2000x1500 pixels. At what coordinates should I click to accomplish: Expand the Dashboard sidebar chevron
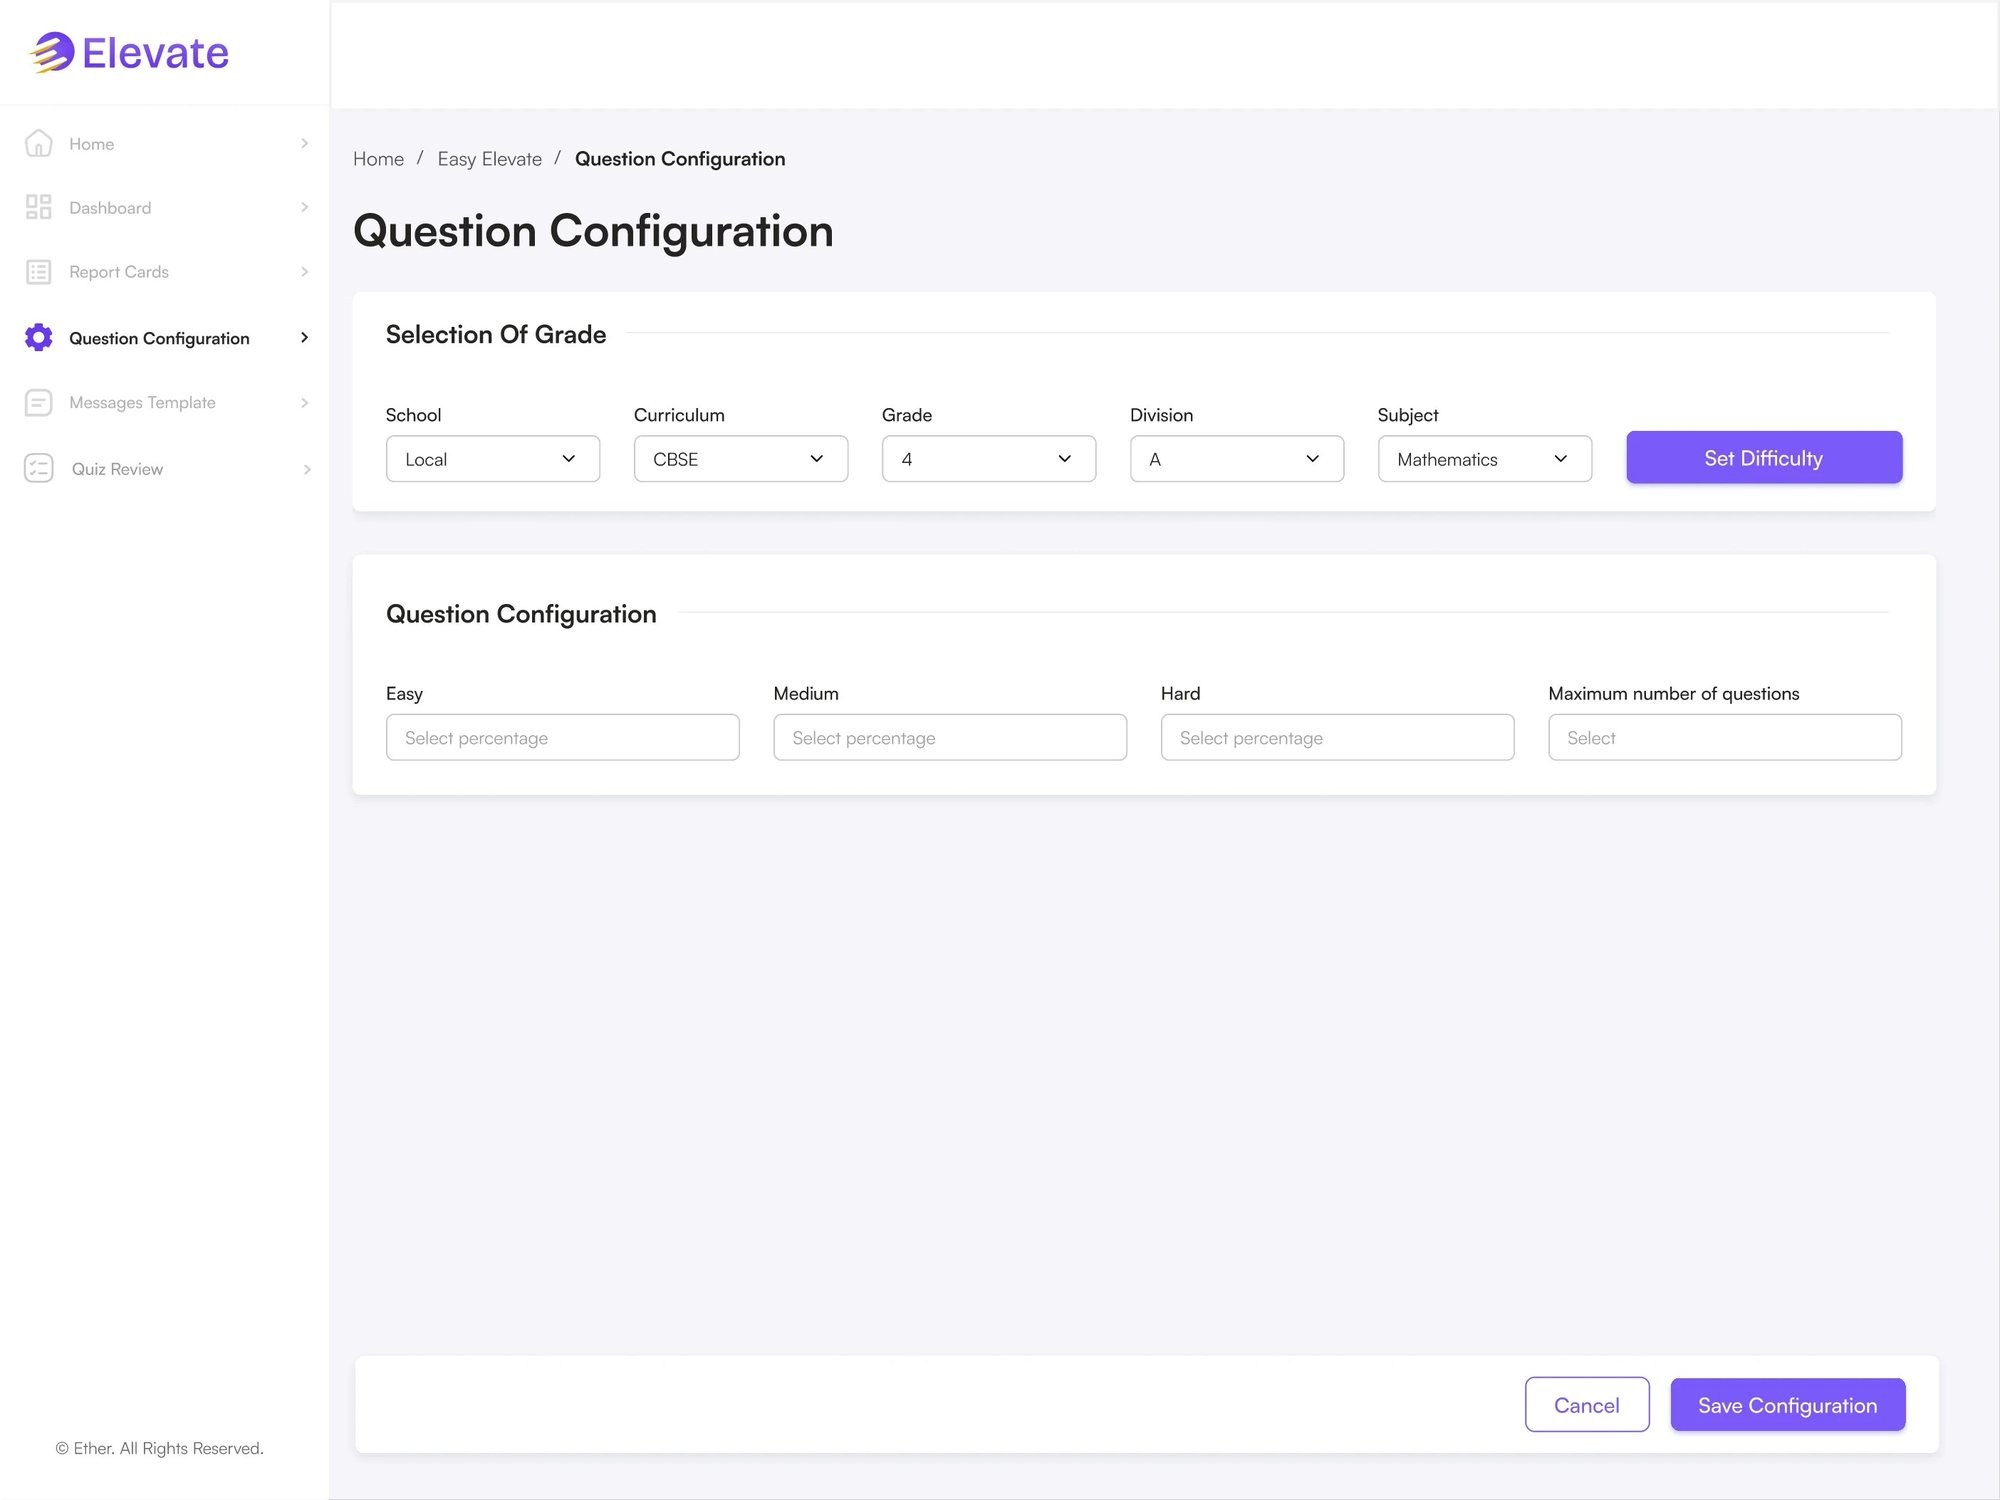(304, 207)
